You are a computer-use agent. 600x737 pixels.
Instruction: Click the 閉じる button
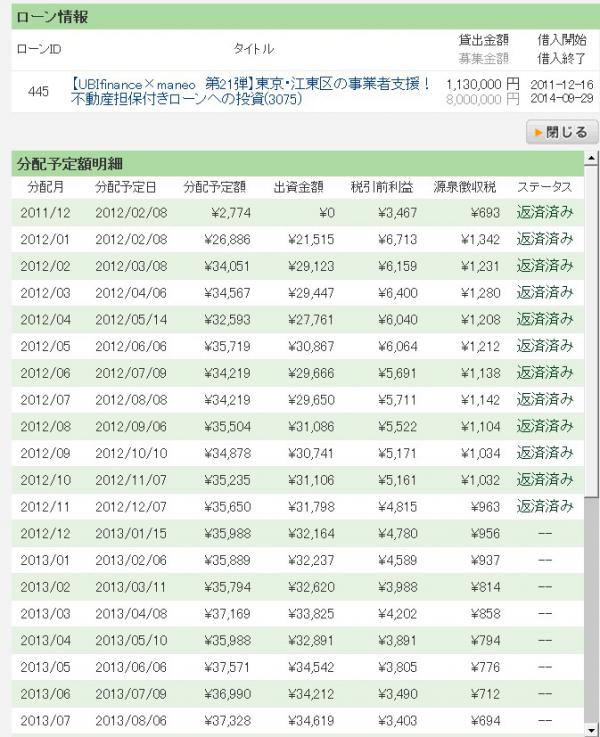(x=562, y=132)
